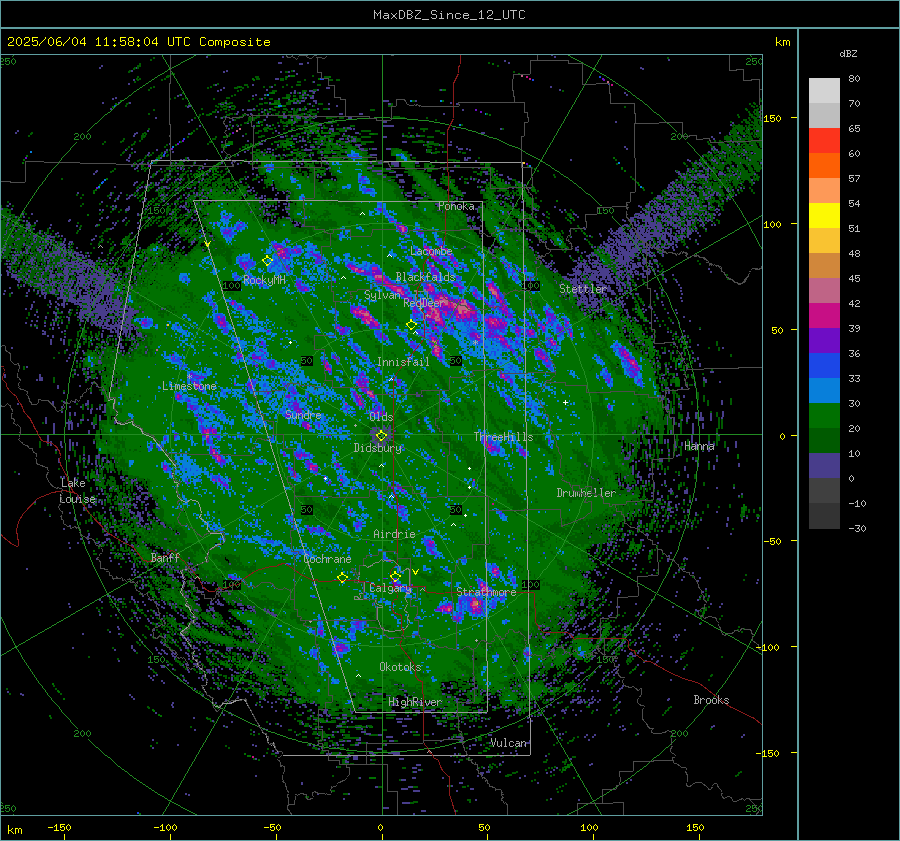Image resolution: width=900 pixels, height=841 pixels.
Task: Click the Okotoks label
Action: click(x=400, y=666)
